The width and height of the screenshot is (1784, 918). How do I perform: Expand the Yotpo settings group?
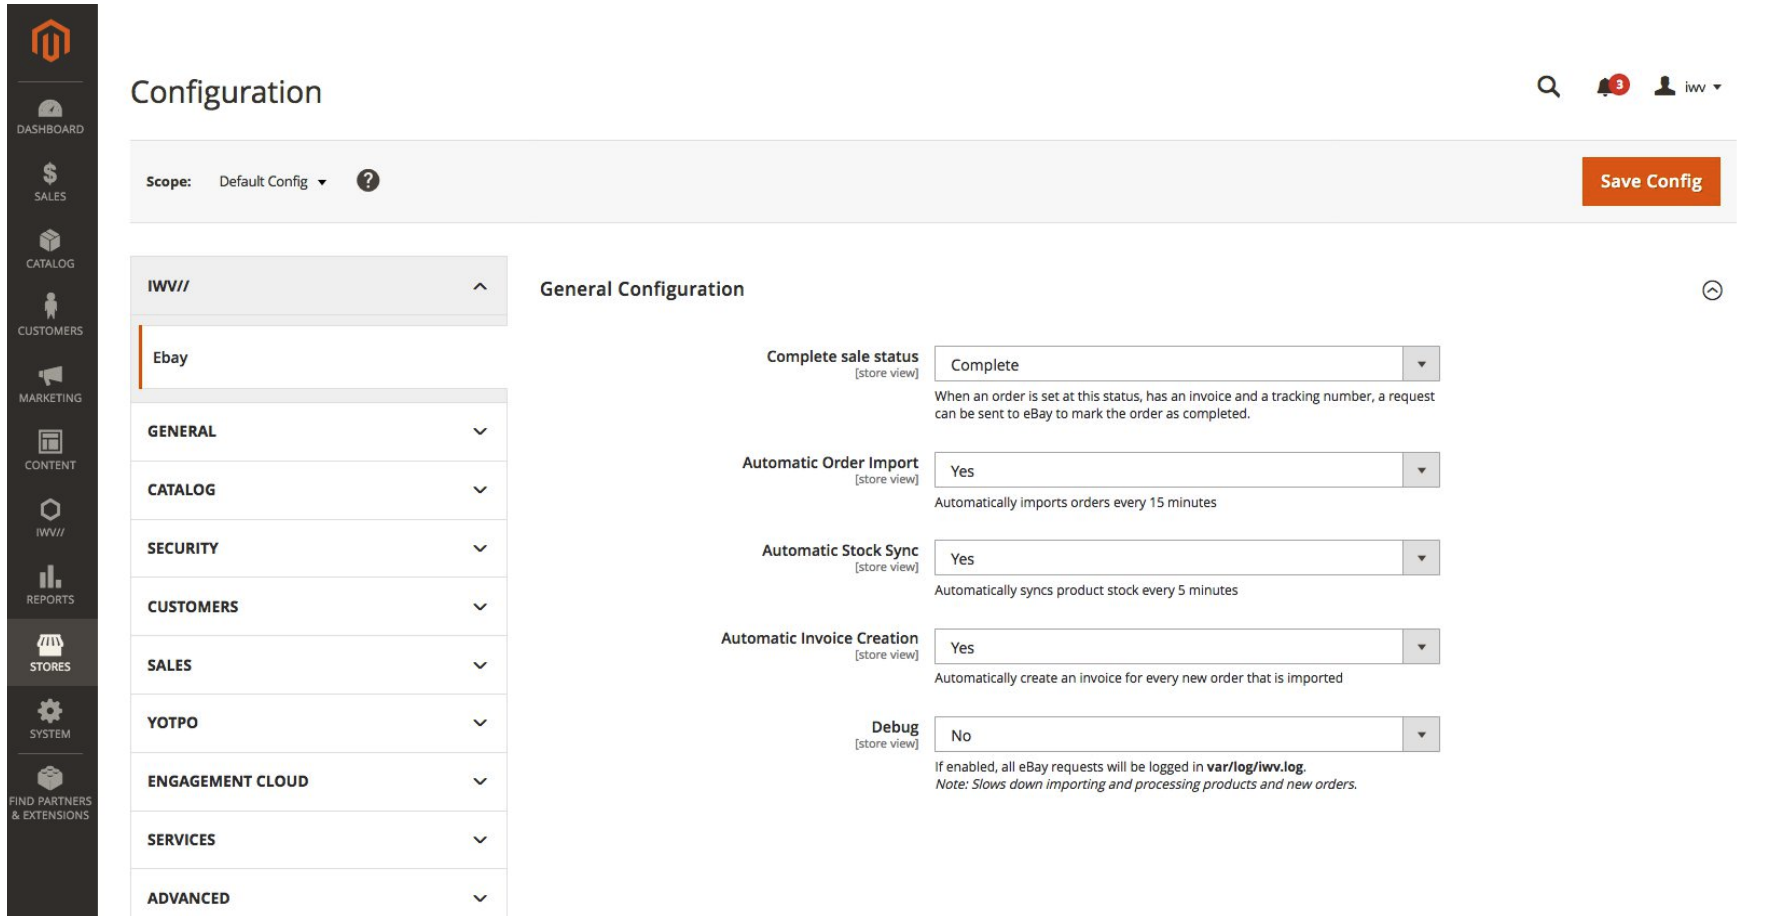point(318,723)
